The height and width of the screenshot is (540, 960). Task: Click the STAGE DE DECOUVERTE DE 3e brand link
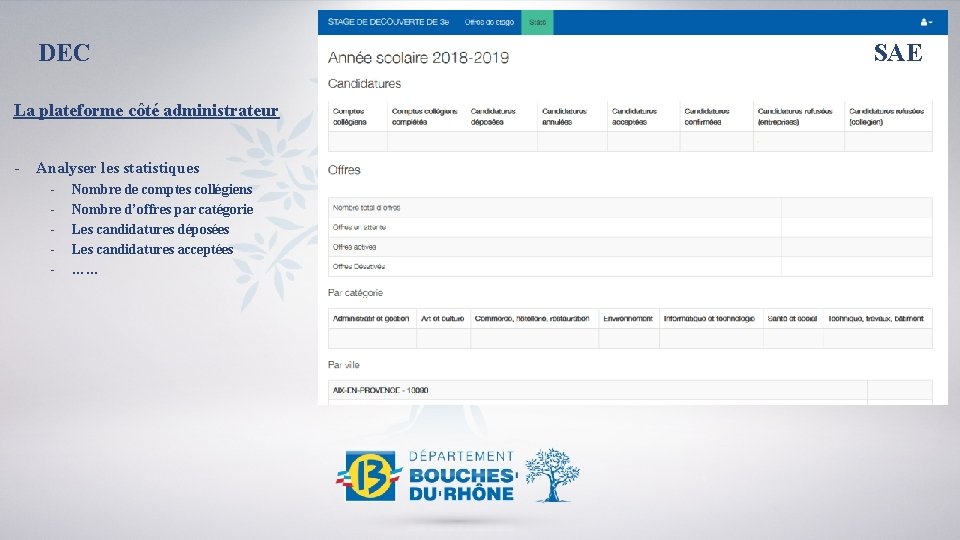click(388, 22)
